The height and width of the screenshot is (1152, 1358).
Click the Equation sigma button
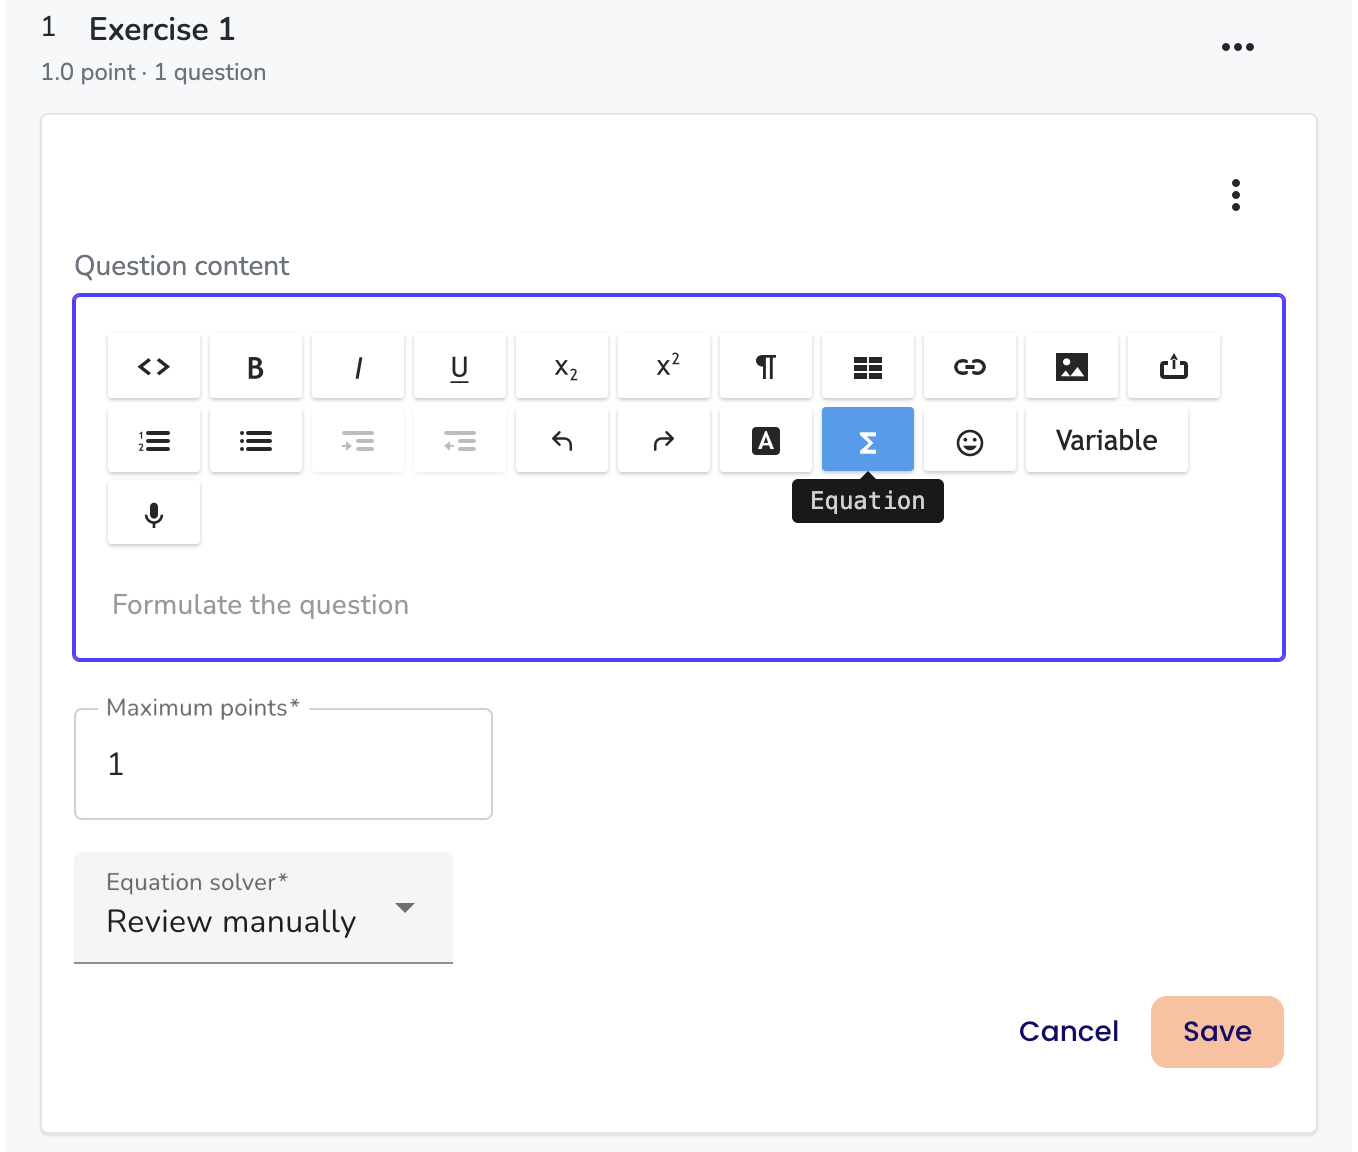pyautogui.click(x=868, y=440)
